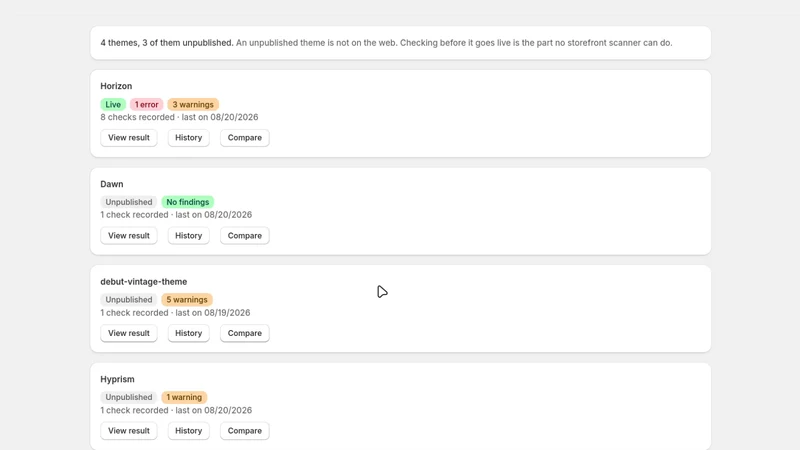Viewport: 800px width, 450px height.
Task: Click '4 themes, 3 of them unpublished.' text
Action: tap(167, 43)
